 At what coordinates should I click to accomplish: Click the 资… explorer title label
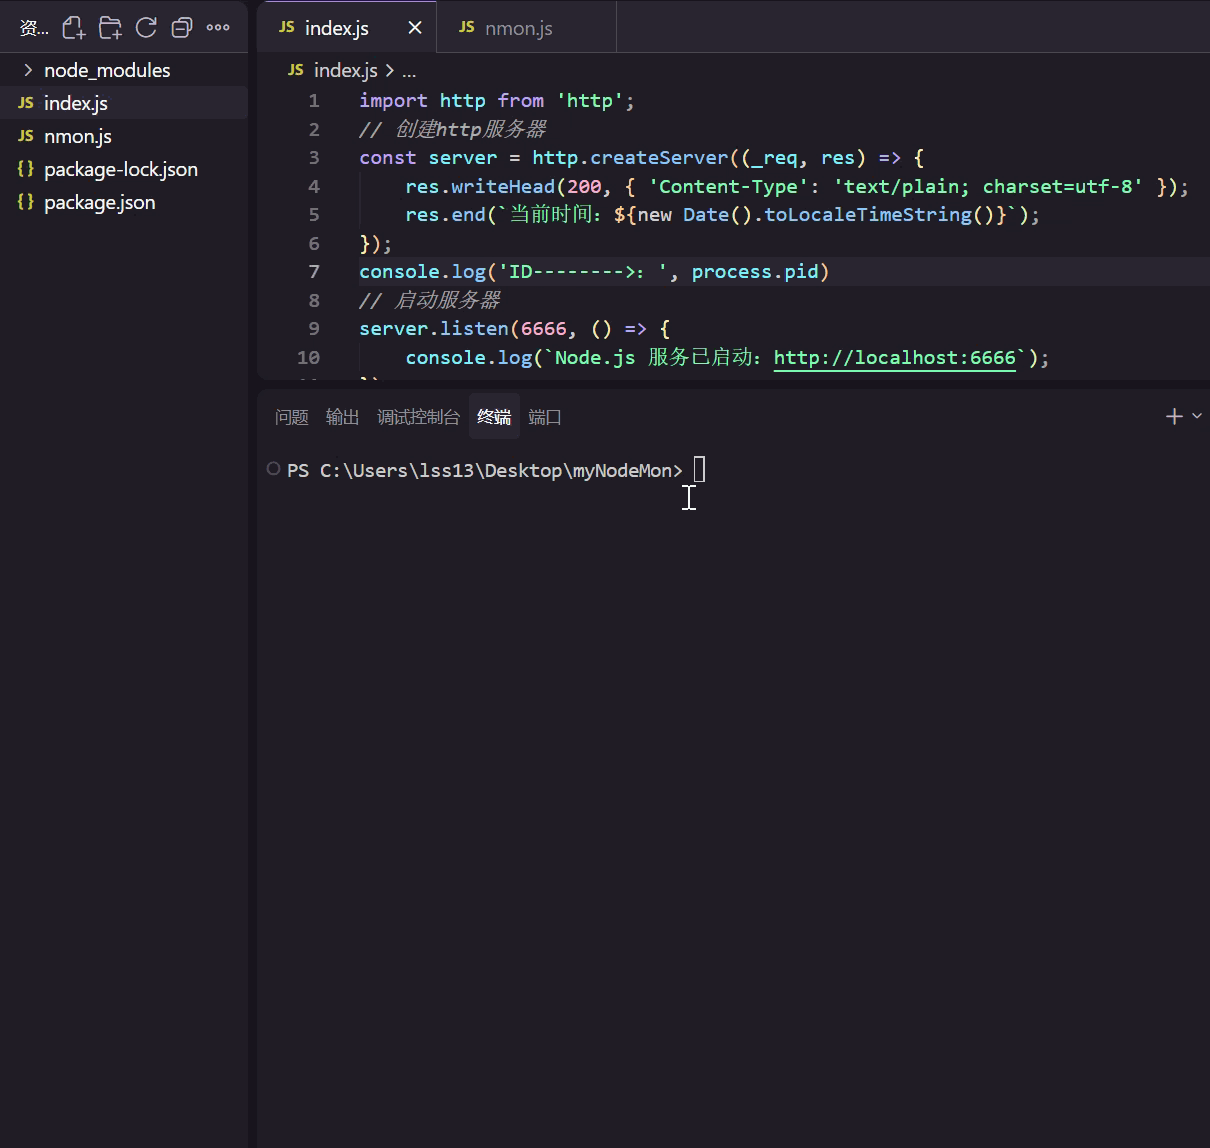(34, 28)
